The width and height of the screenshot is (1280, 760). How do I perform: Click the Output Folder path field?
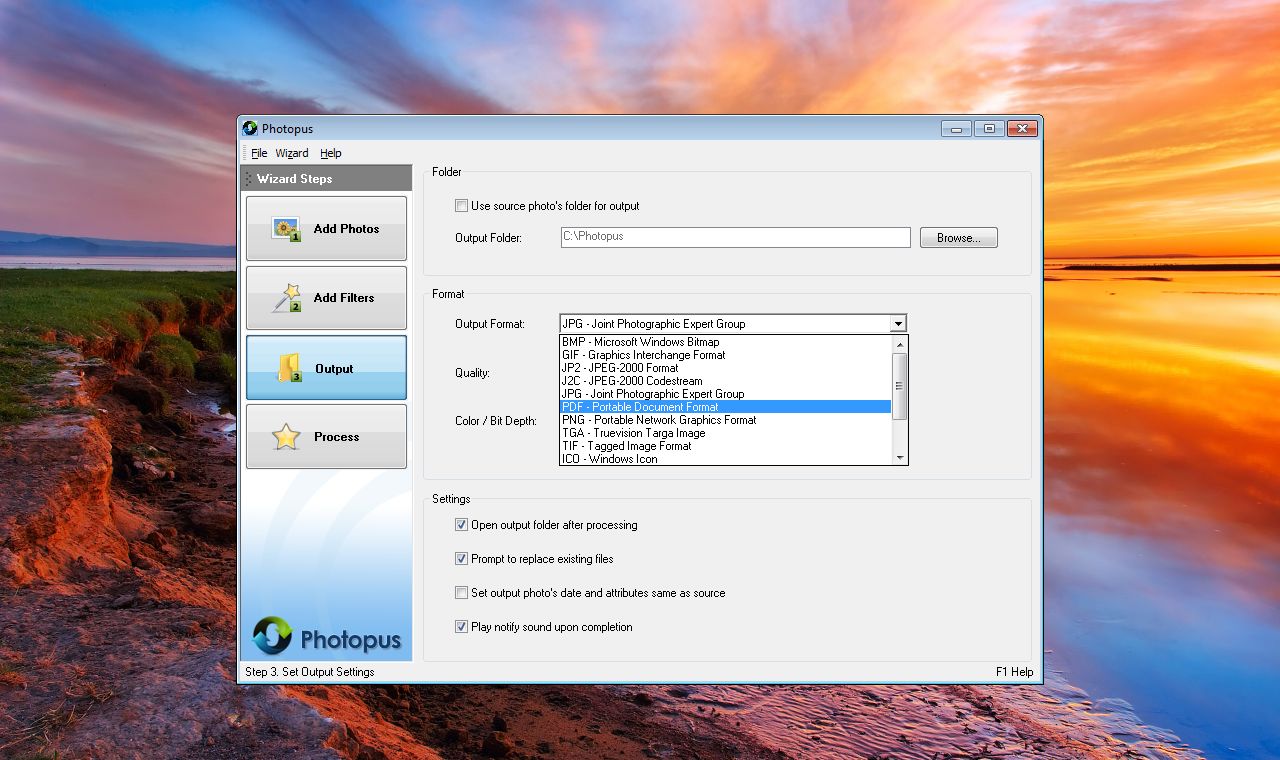click(x=736, y=237)
